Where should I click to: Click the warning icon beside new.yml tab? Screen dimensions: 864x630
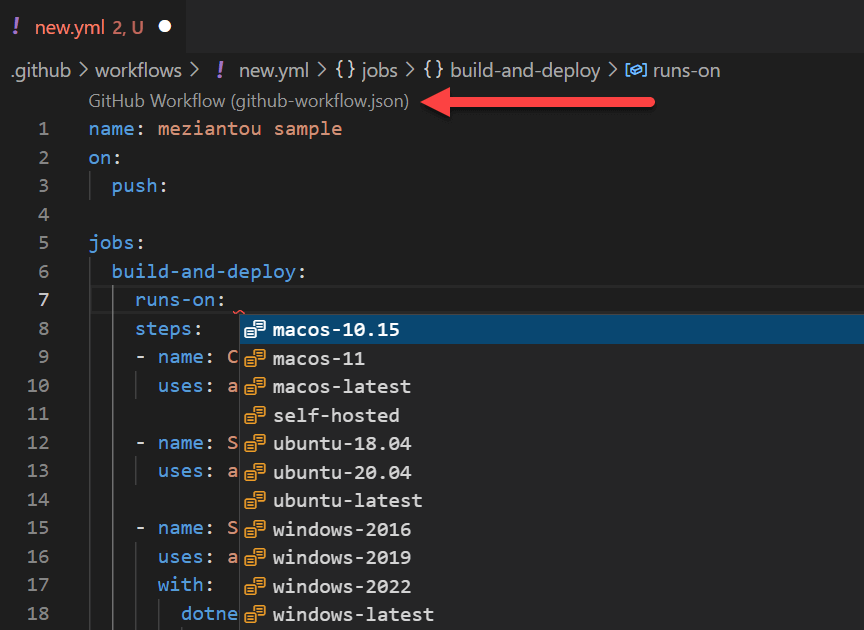(x=14, y=27)
